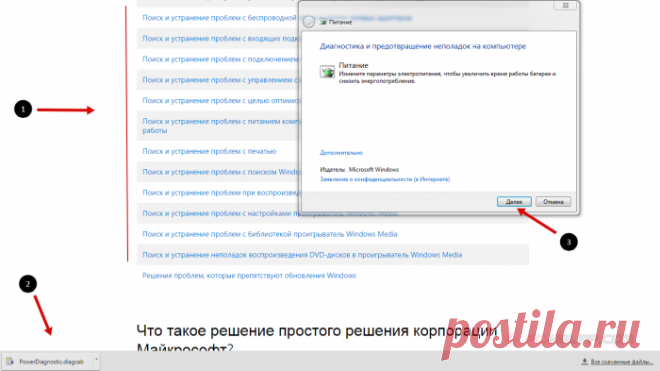Open the privacy statement link (Заявление о конфиденциальности)
This screenshot has height=371, width=660.
[385, 179]
